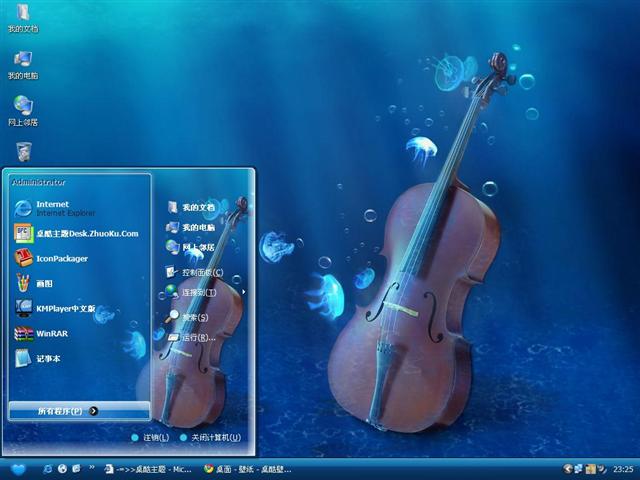Open 我的文档 in Start menu right pane
The height and width of the screenshot is (480, 640).
point(191,207)
